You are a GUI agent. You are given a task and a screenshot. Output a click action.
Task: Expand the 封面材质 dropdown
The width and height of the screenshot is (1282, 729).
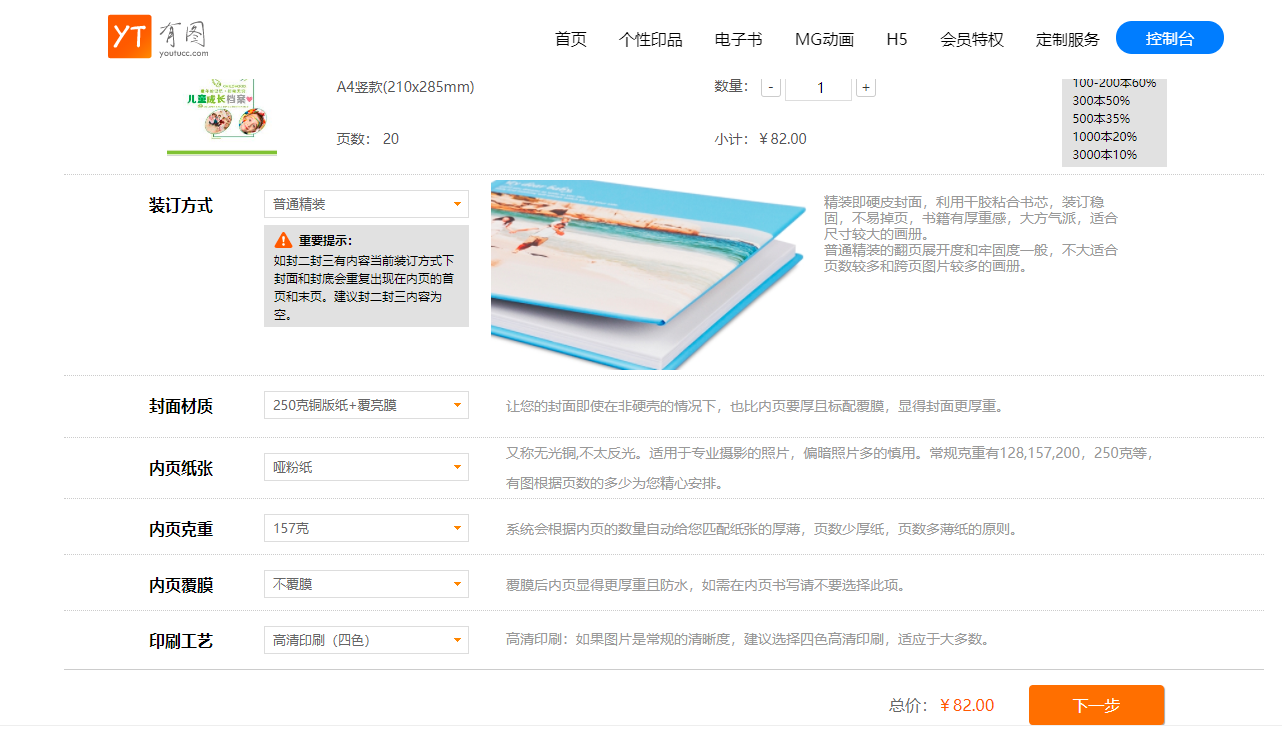[x=366, y=405]
